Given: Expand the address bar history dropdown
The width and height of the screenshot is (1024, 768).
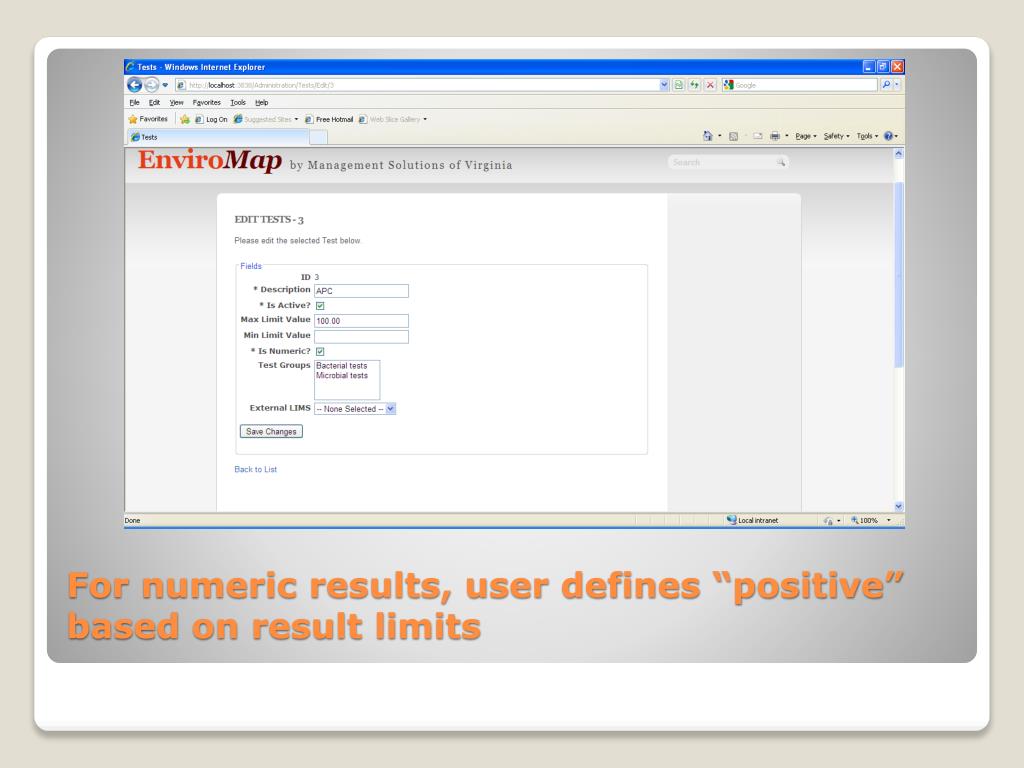Looking at the screenshot, I should point(664,85).
